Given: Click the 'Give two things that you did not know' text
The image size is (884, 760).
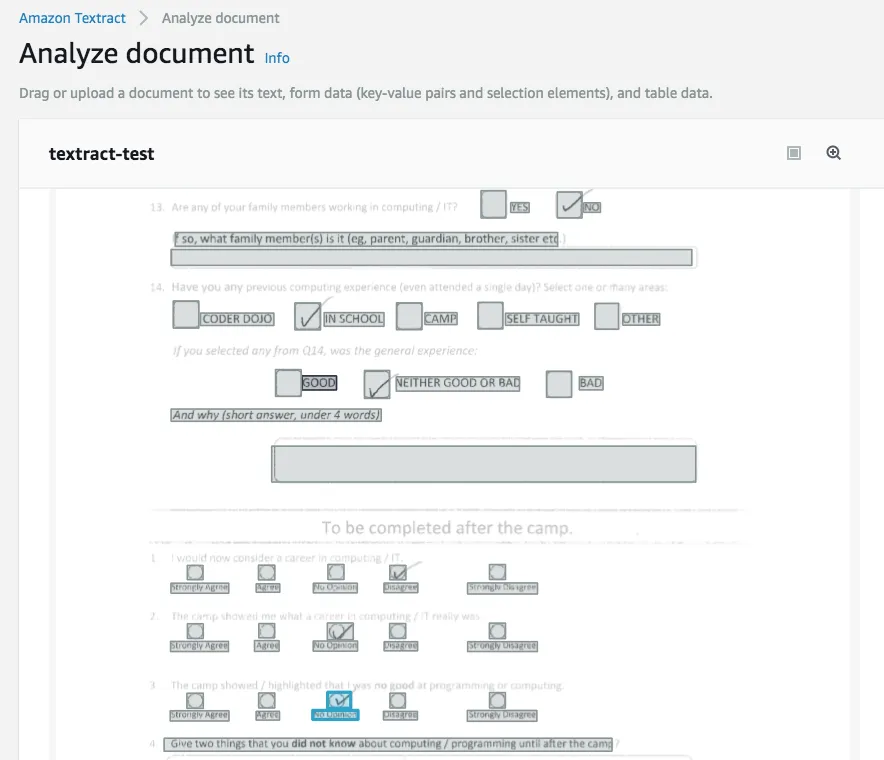Looking at the screenshot, I should (388, 744).
